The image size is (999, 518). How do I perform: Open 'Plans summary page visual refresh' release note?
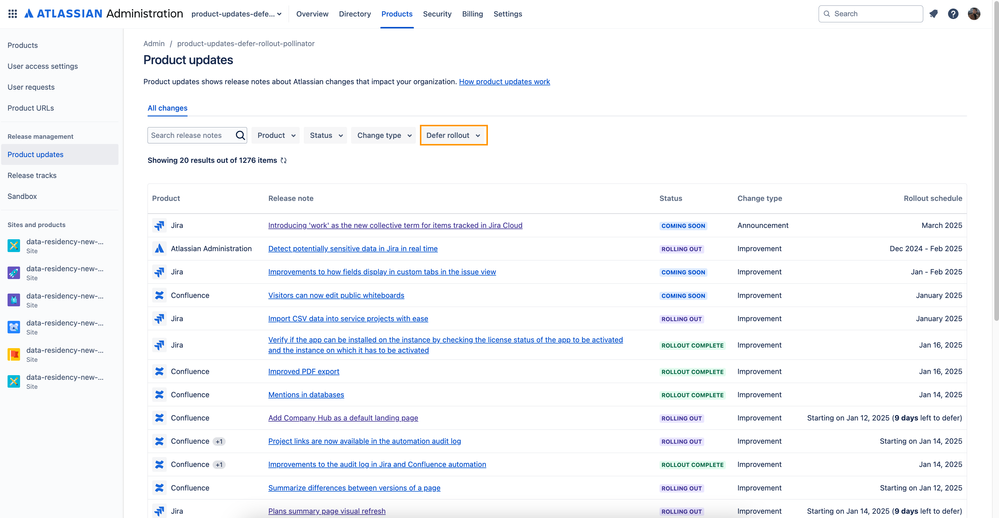(327, 511)
